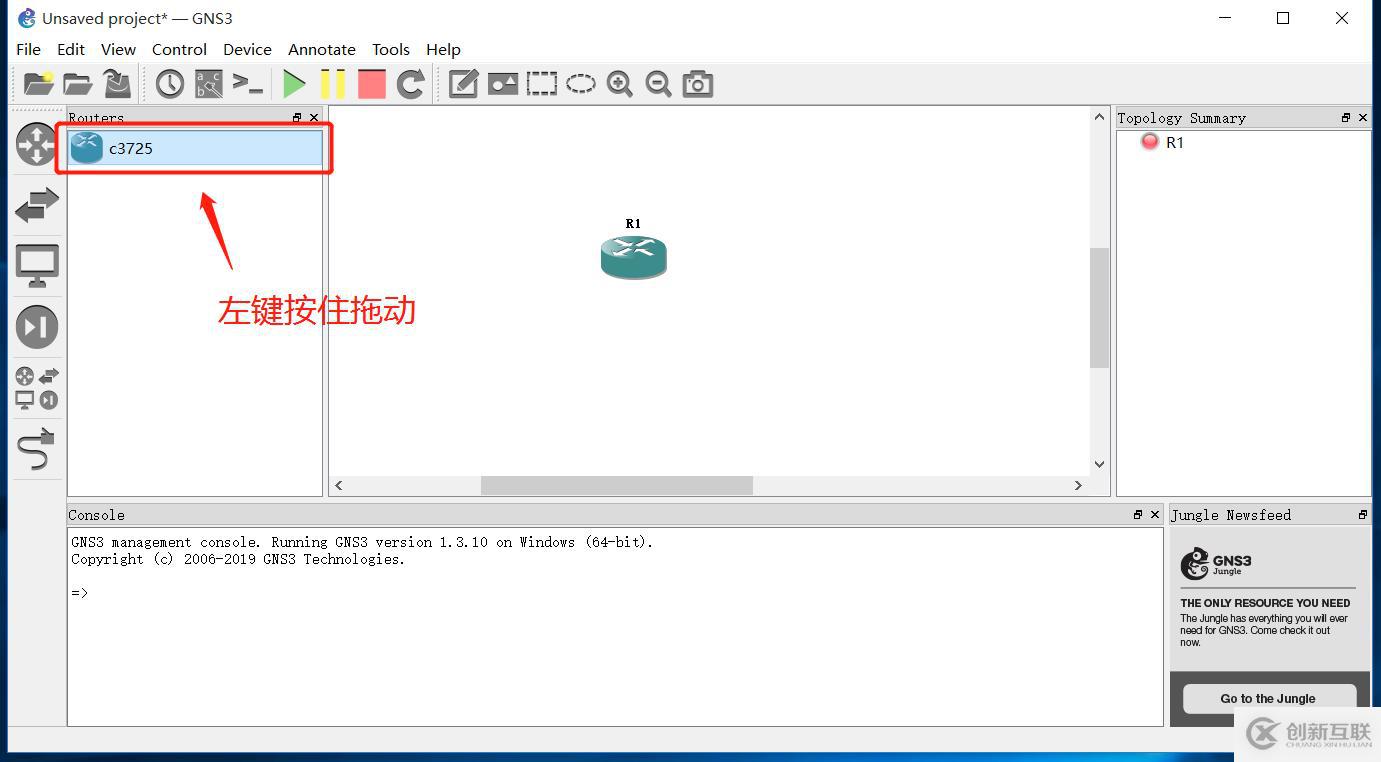Viewport: 1381px width, 762px height.
Task: Float the Topology Summary panel
Action: (1345, 118)
